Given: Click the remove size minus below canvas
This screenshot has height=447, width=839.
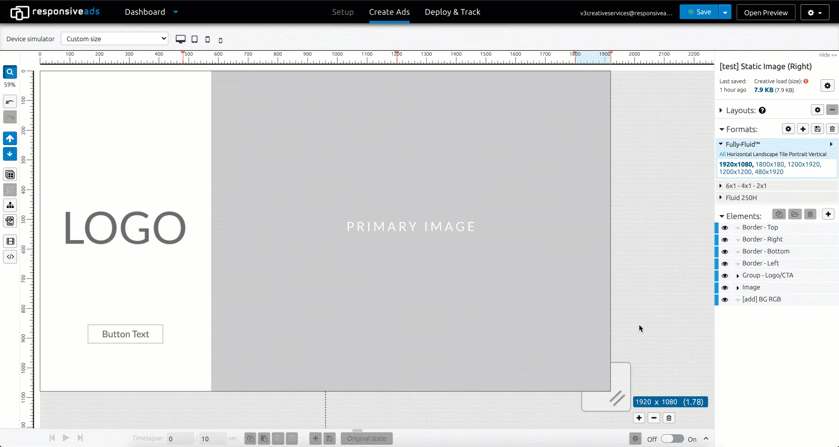Looking at the screenshot, I should click(653, 418).
